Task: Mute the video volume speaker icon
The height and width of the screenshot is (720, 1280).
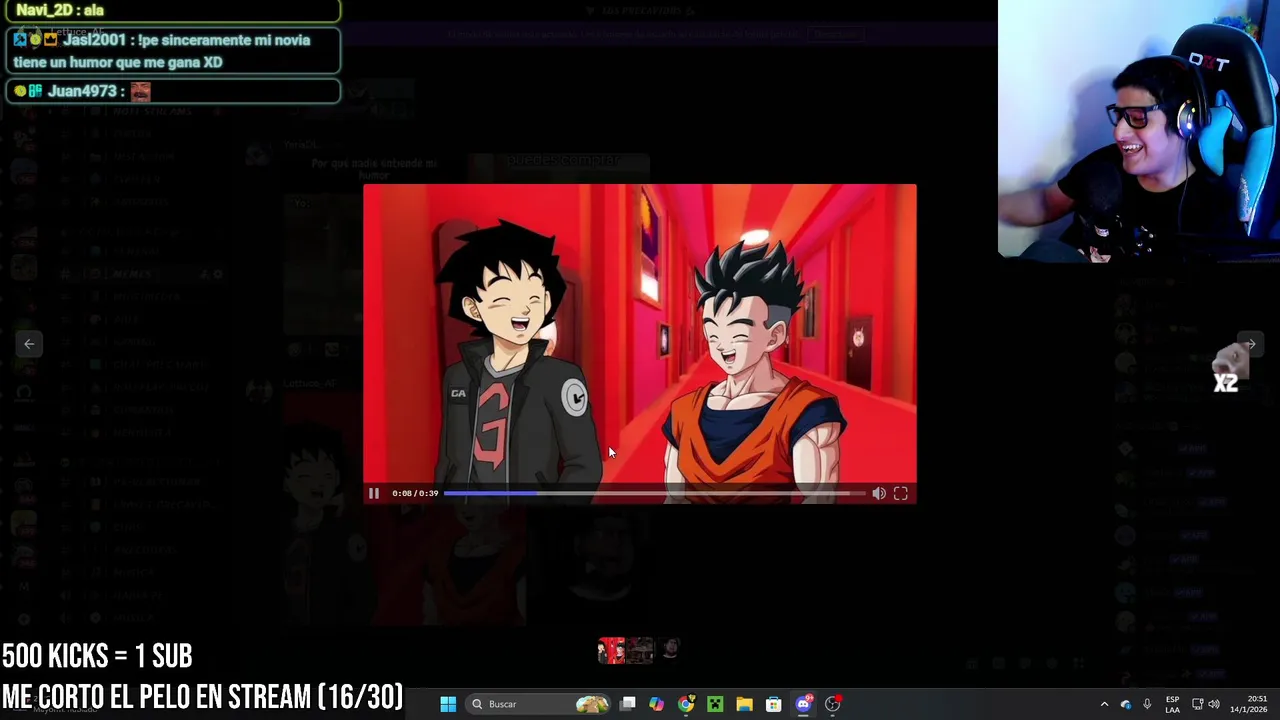Action: point(878,493)
